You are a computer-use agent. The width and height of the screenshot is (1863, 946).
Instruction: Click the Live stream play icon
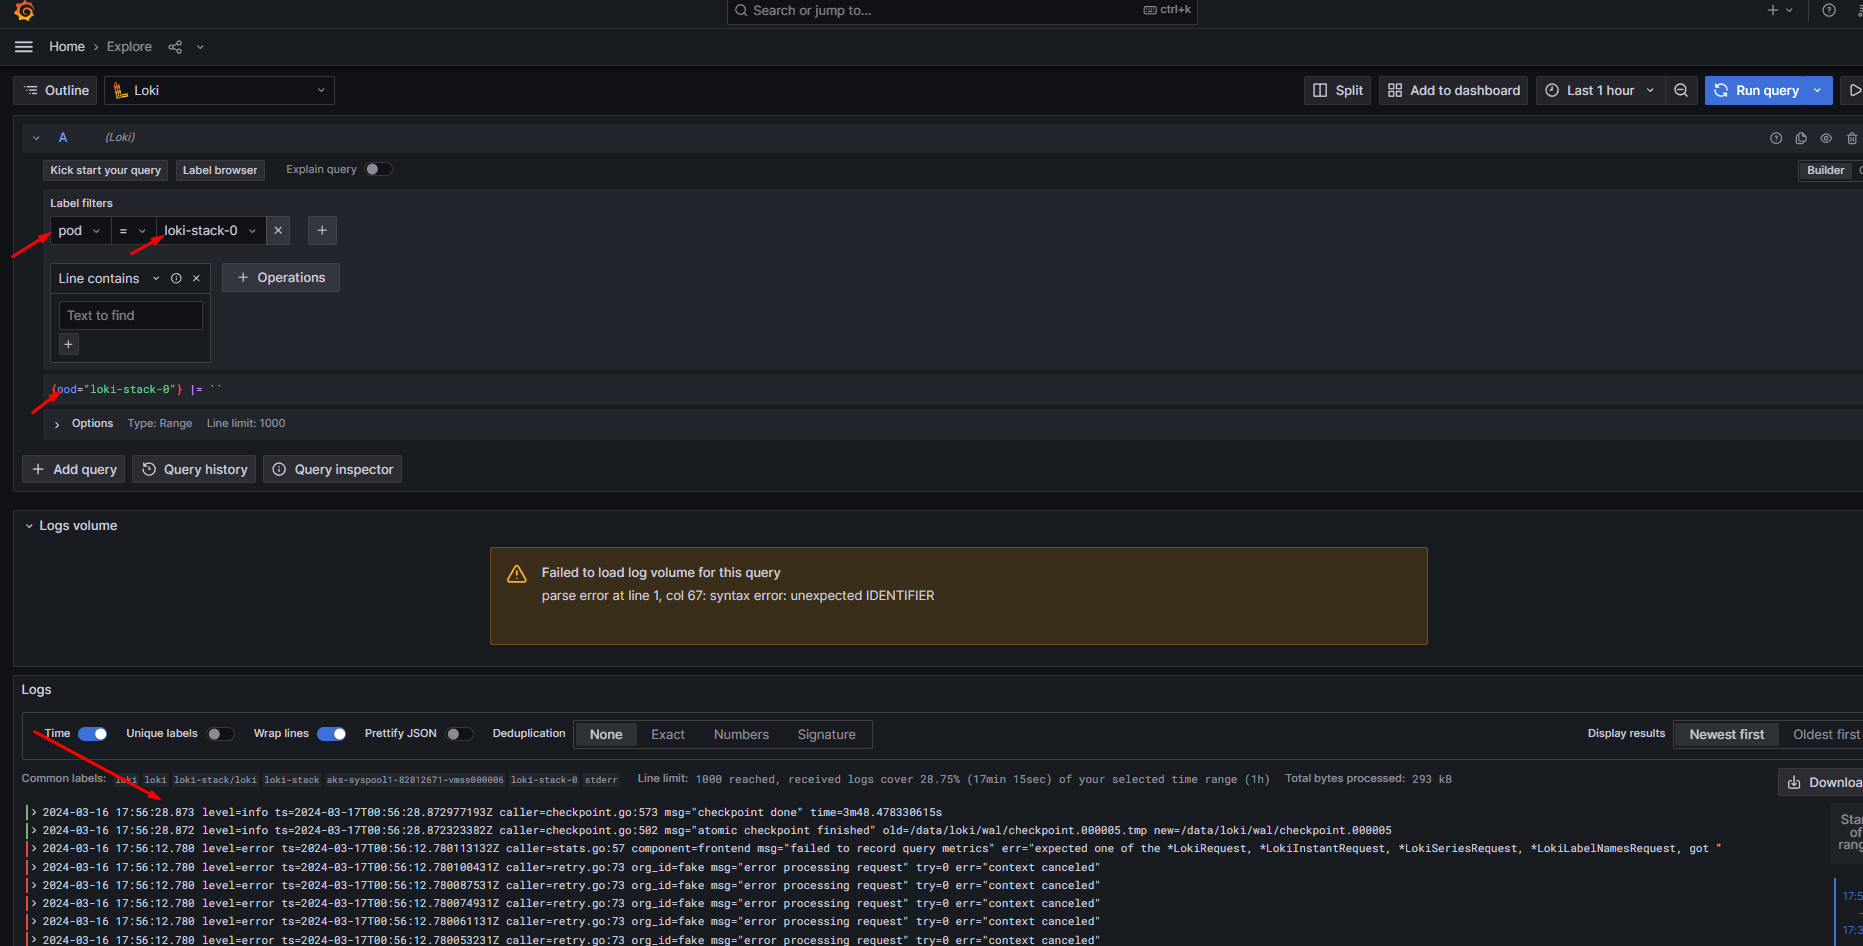(1853, 90)
